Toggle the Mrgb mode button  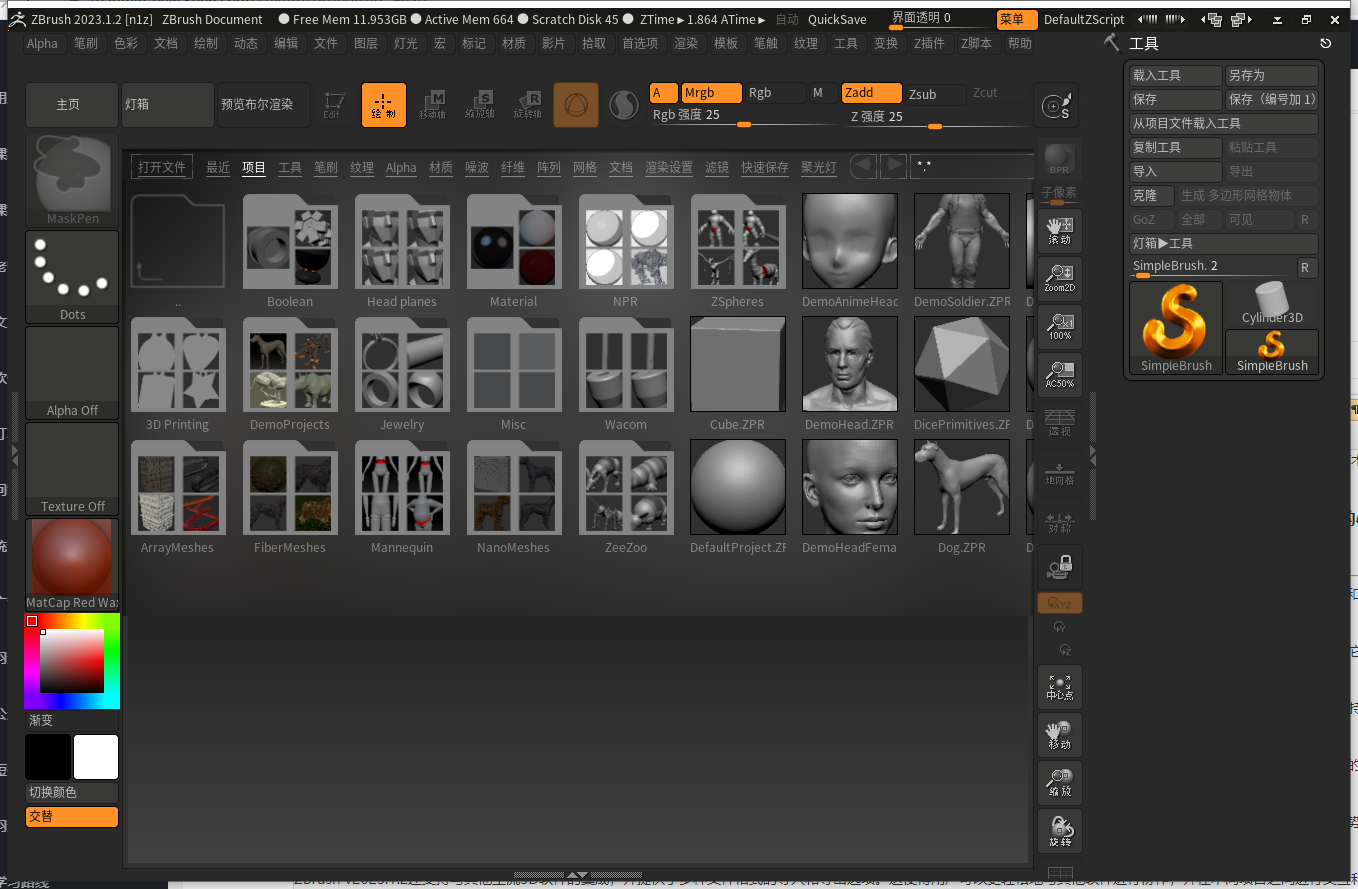coord(711,93)
